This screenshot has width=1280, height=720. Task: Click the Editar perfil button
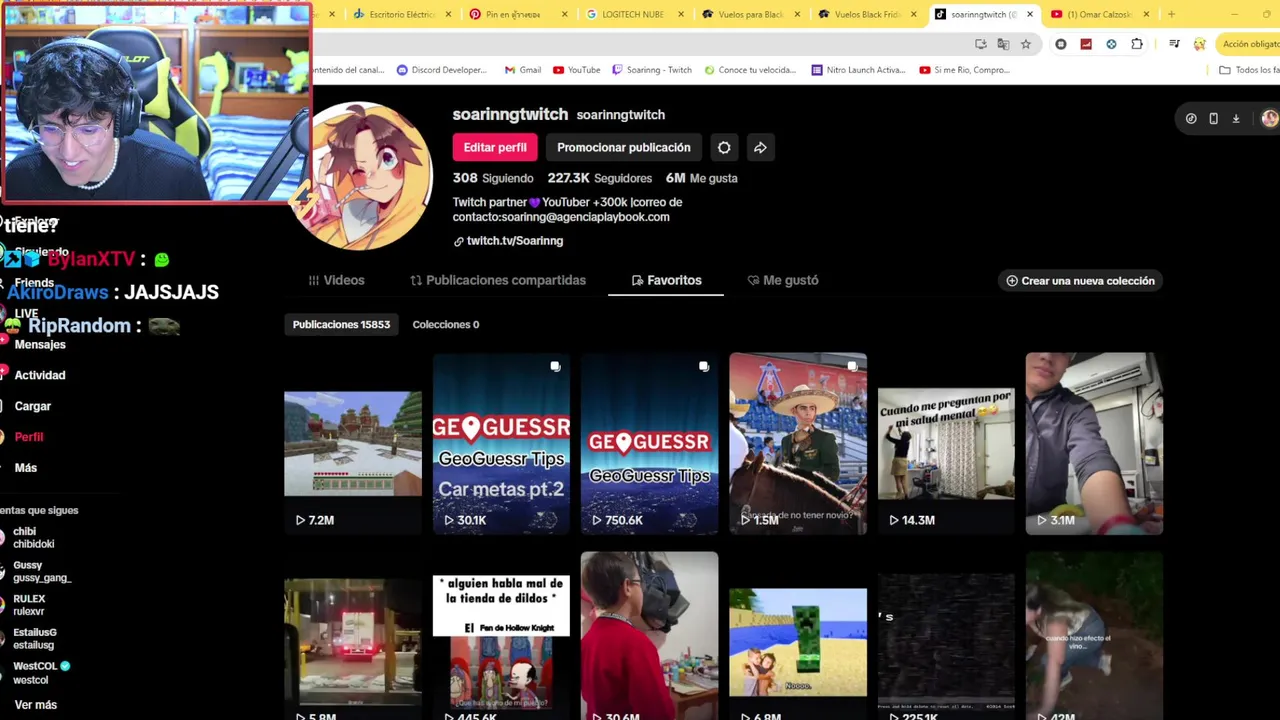coord(495,147)
